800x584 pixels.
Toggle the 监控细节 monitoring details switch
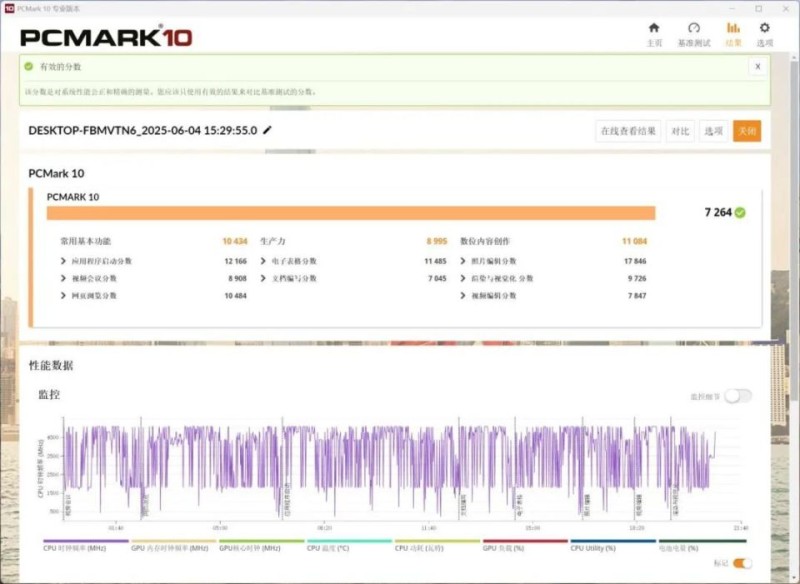coord(737,396)
